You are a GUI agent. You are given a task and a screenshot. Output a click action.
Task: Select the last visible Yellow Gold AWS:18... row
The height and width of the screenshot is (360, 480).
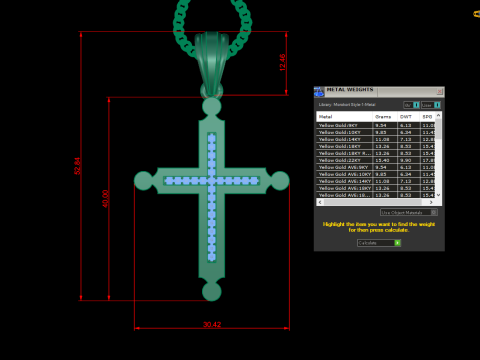[376, 195]
